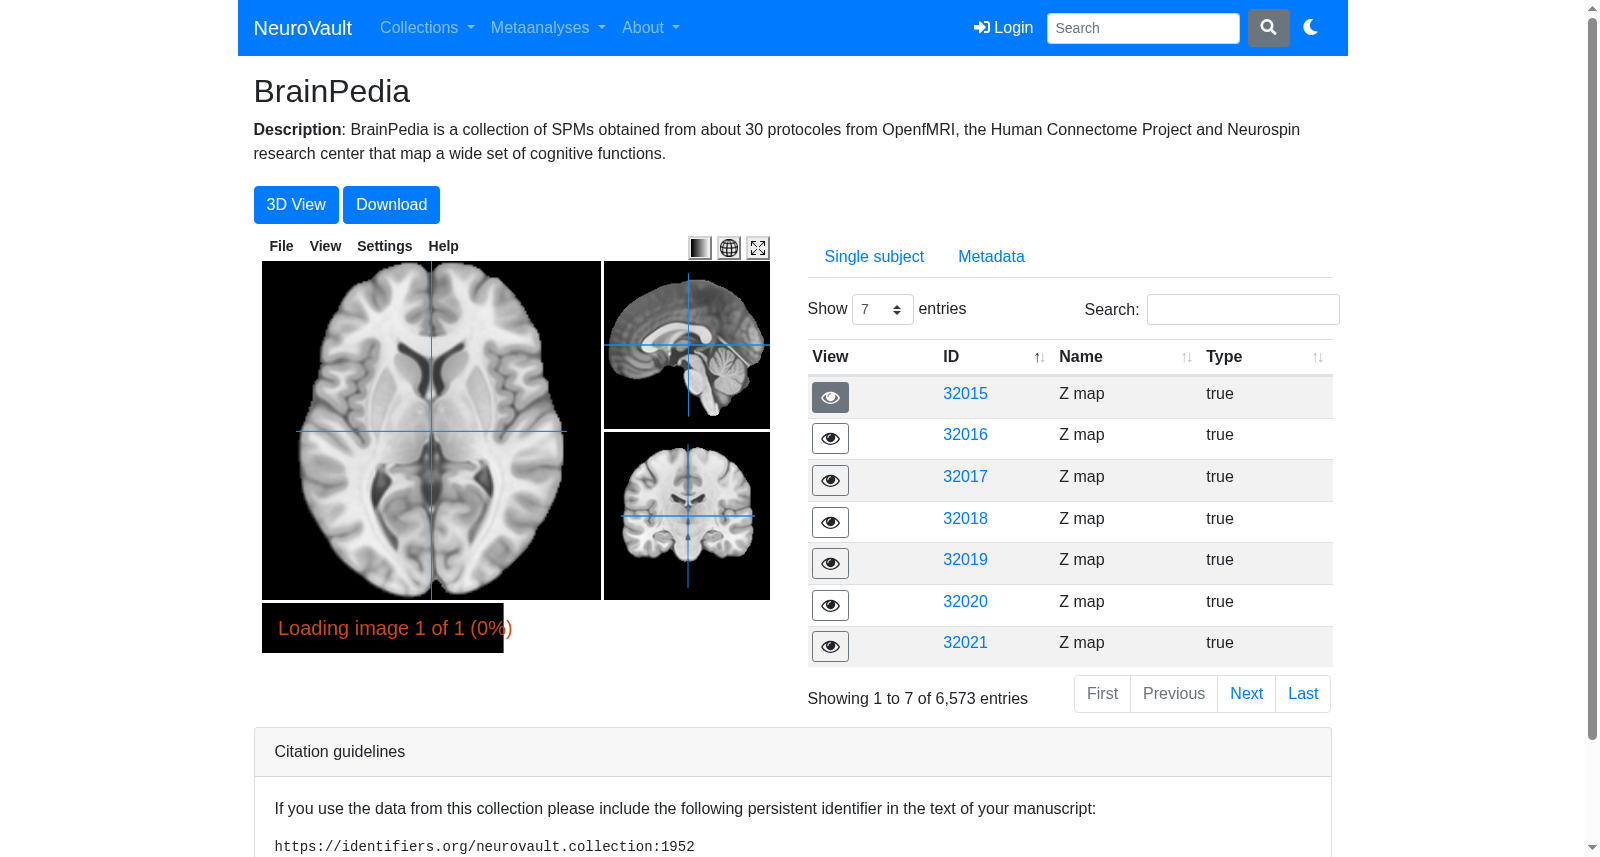This screenshot has width=1600, height=857.
Task: Open image link 32017
Action: 965,477
